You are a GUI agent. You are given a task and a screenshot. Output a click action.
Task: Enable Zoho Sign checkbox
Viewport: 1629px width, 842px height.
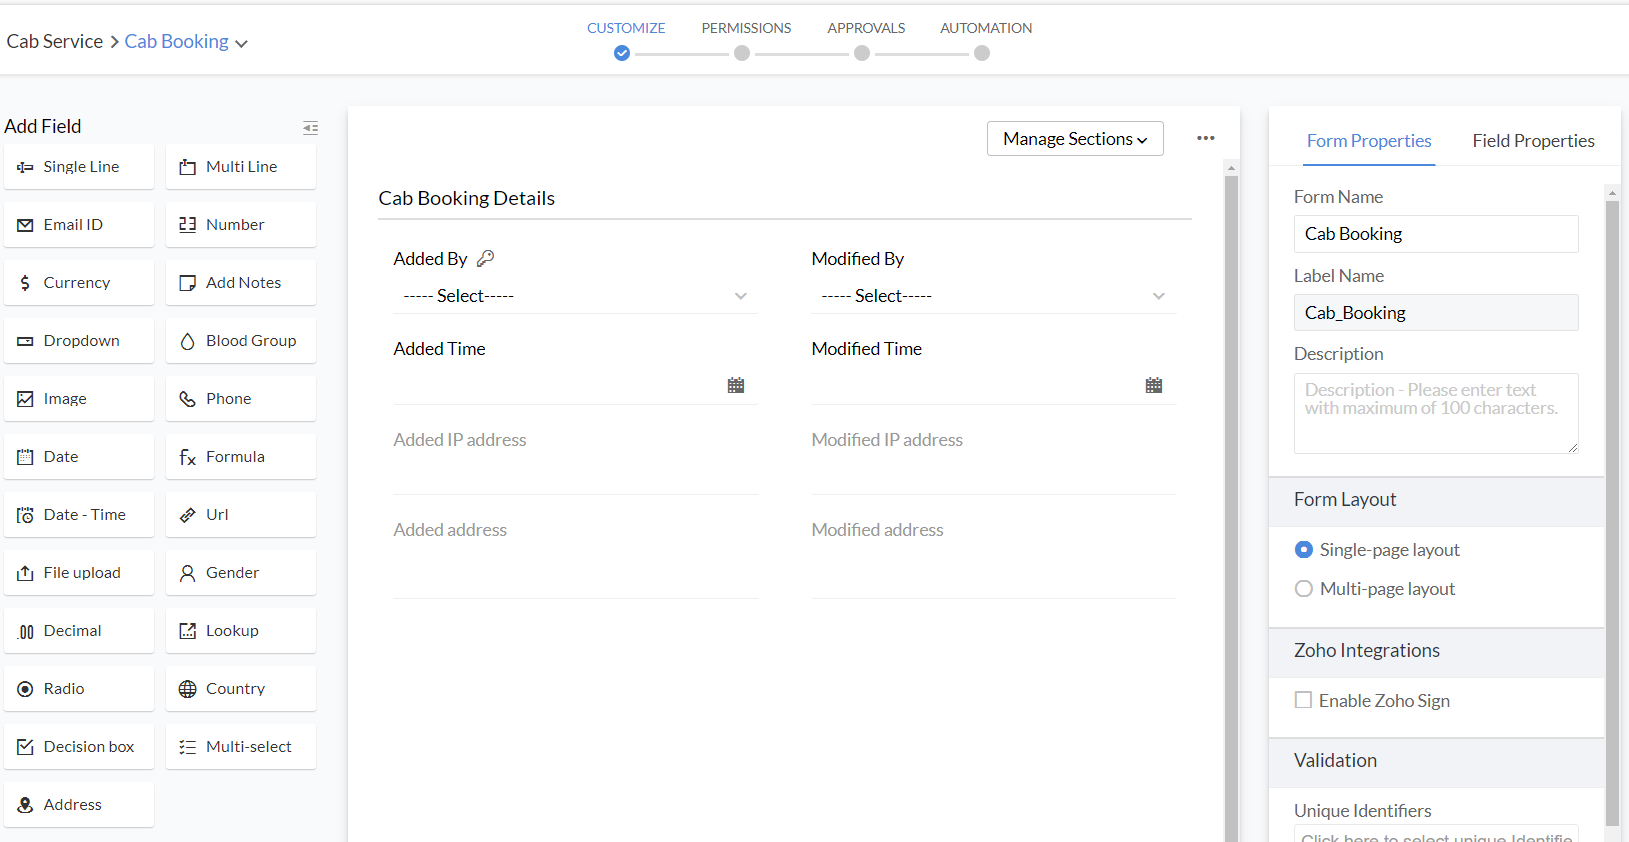click(1304, 700)
